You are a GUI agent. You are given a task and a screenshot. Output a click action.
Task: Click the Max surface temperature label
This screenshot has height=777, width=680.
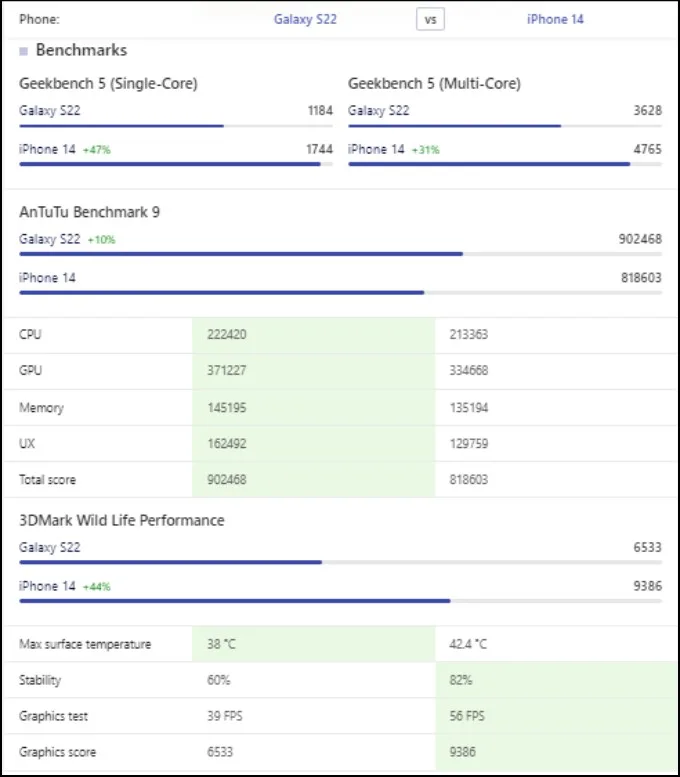pyautogui.click(x=85, y=644)
